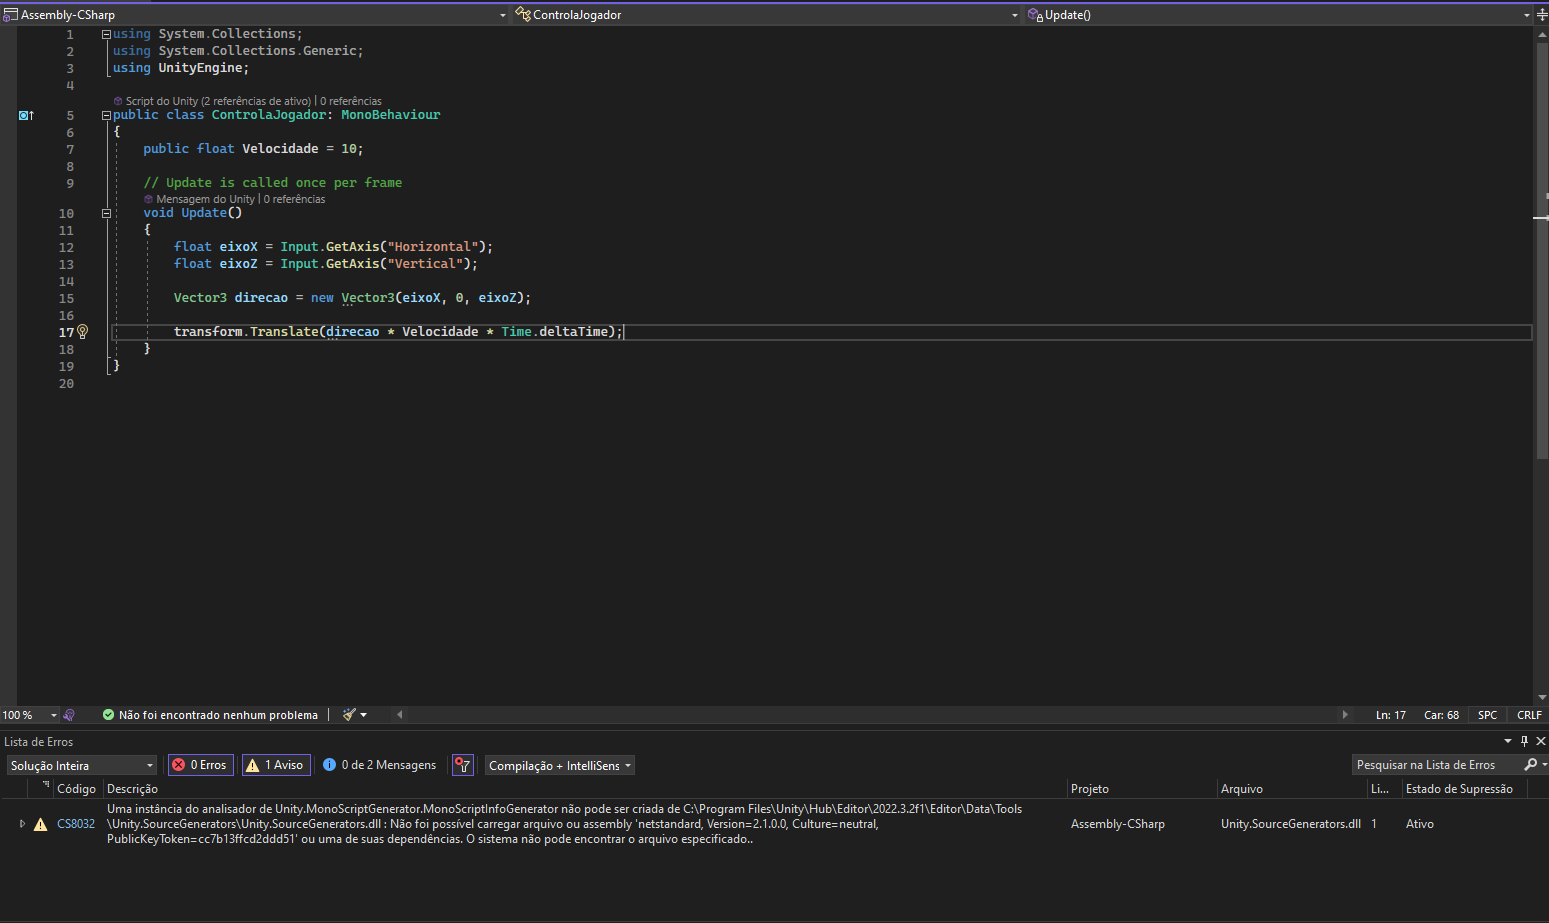
Task: Click 'MonoBehaviour' base class in code
Action: point(390,115)
